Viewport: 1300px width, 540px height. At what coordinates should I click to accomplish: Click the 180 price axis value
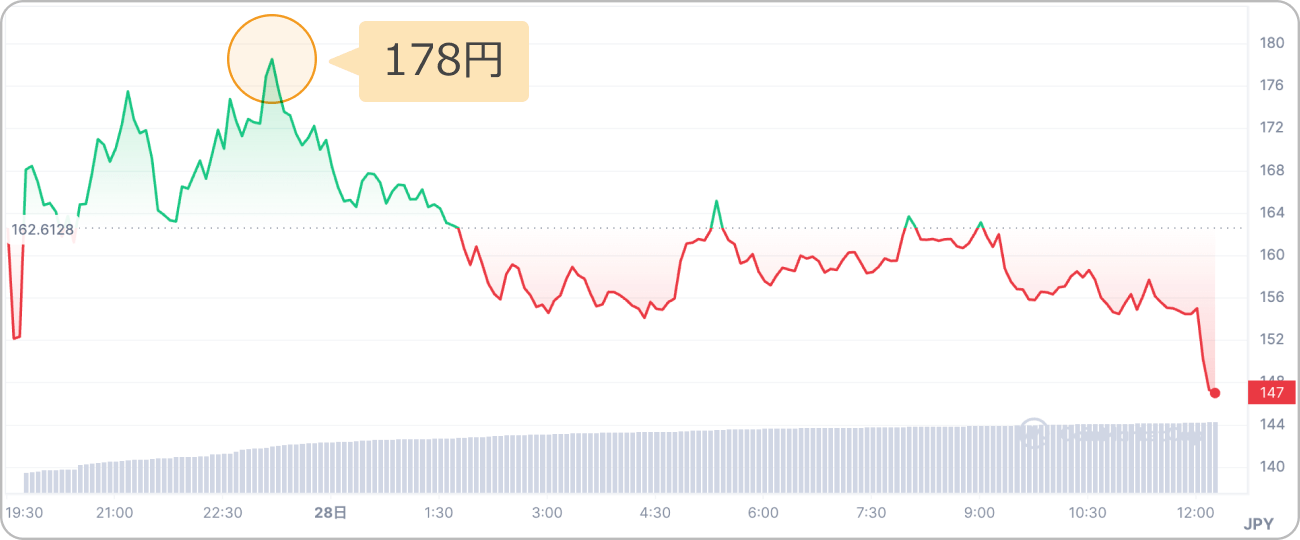click(1273, 43)
